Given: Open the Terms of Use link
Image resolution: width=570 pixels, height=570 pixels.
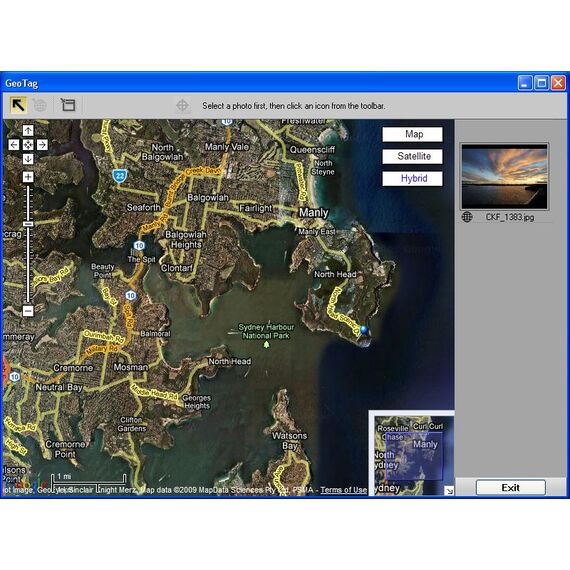Looking at the screenshot, I should (344, 490).
